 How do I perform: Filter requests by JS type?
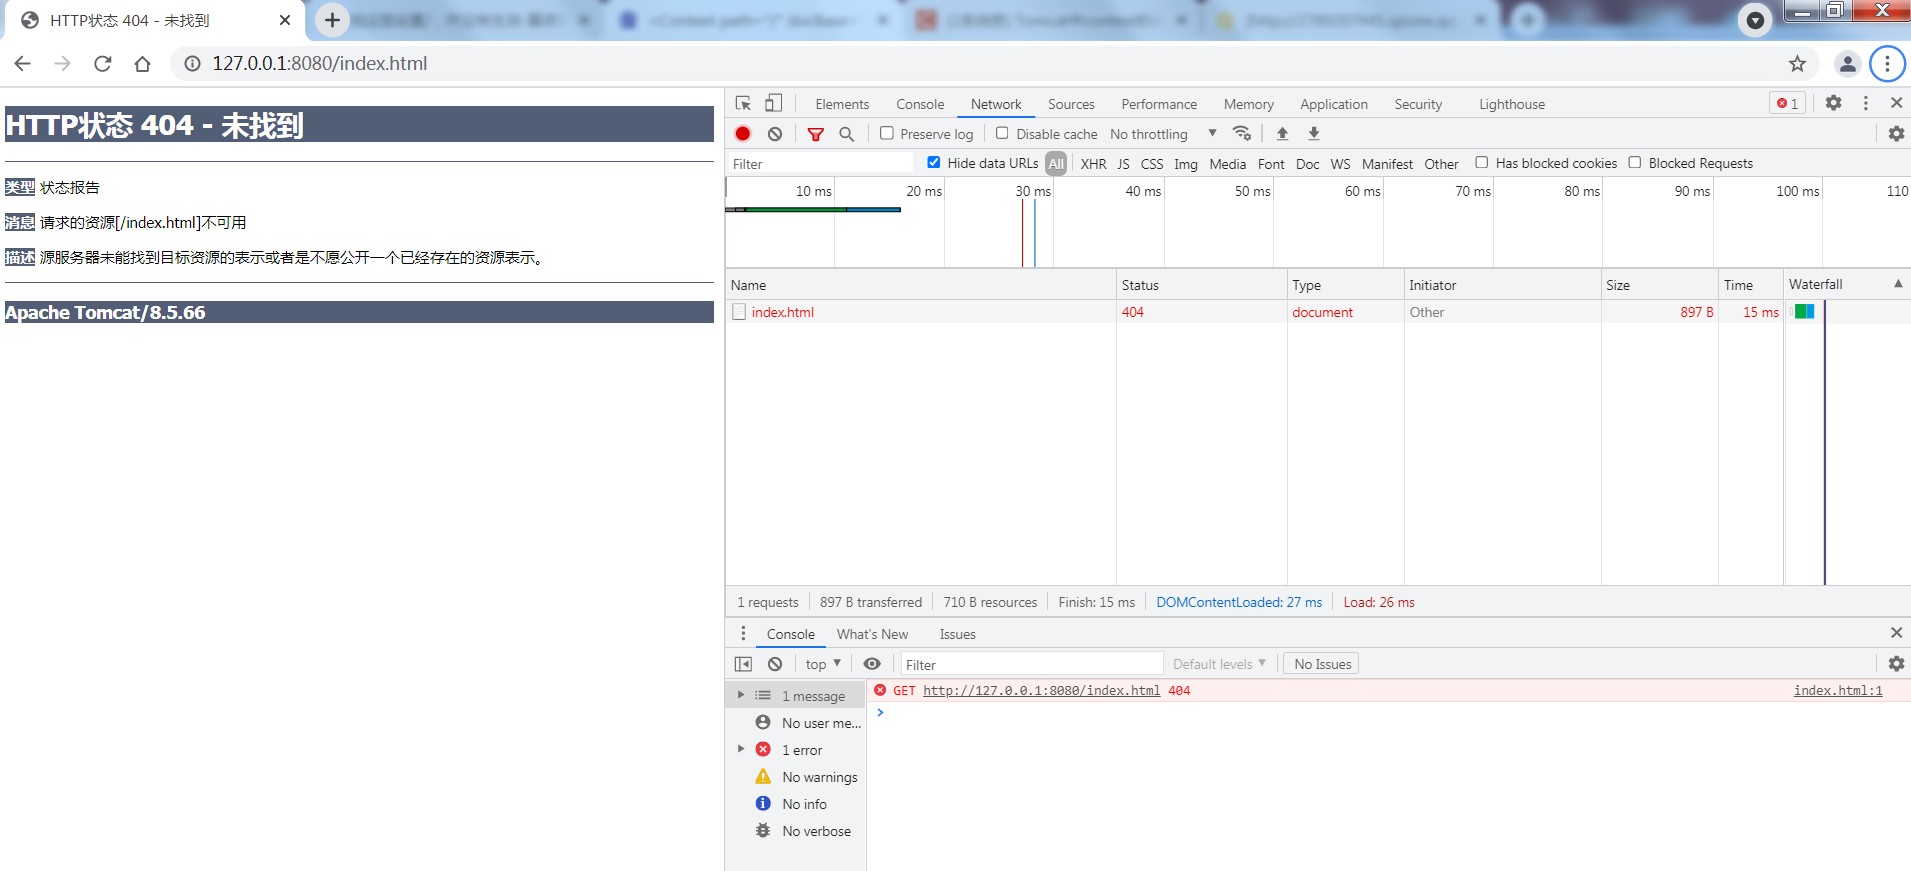click(x=1123, y=164)
